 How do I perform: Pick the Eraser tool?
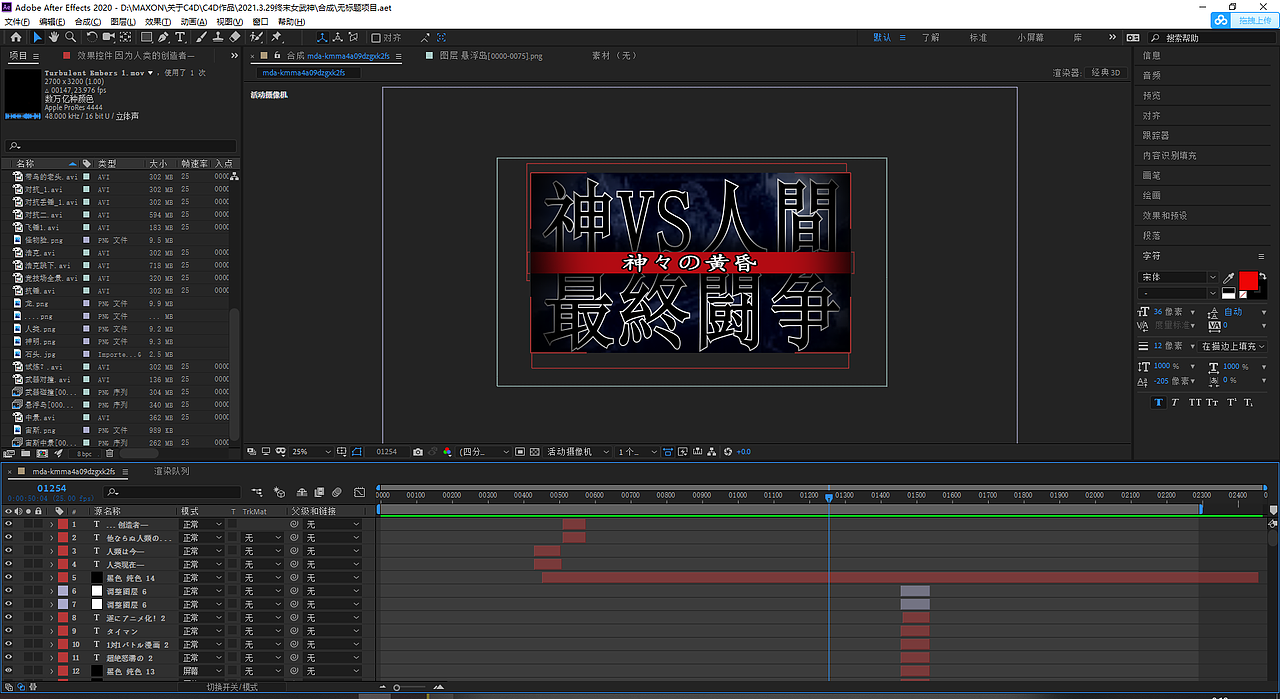coord(235,37)
